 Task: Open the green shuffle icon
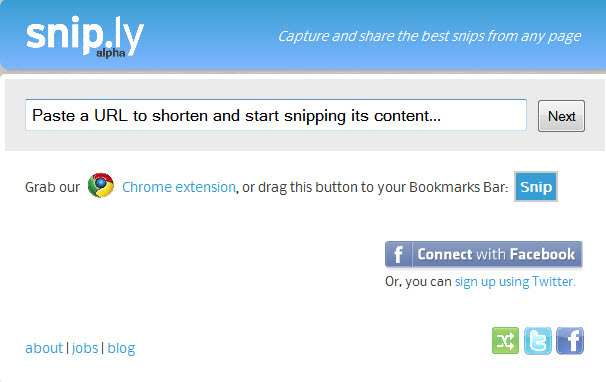(506, 341)
